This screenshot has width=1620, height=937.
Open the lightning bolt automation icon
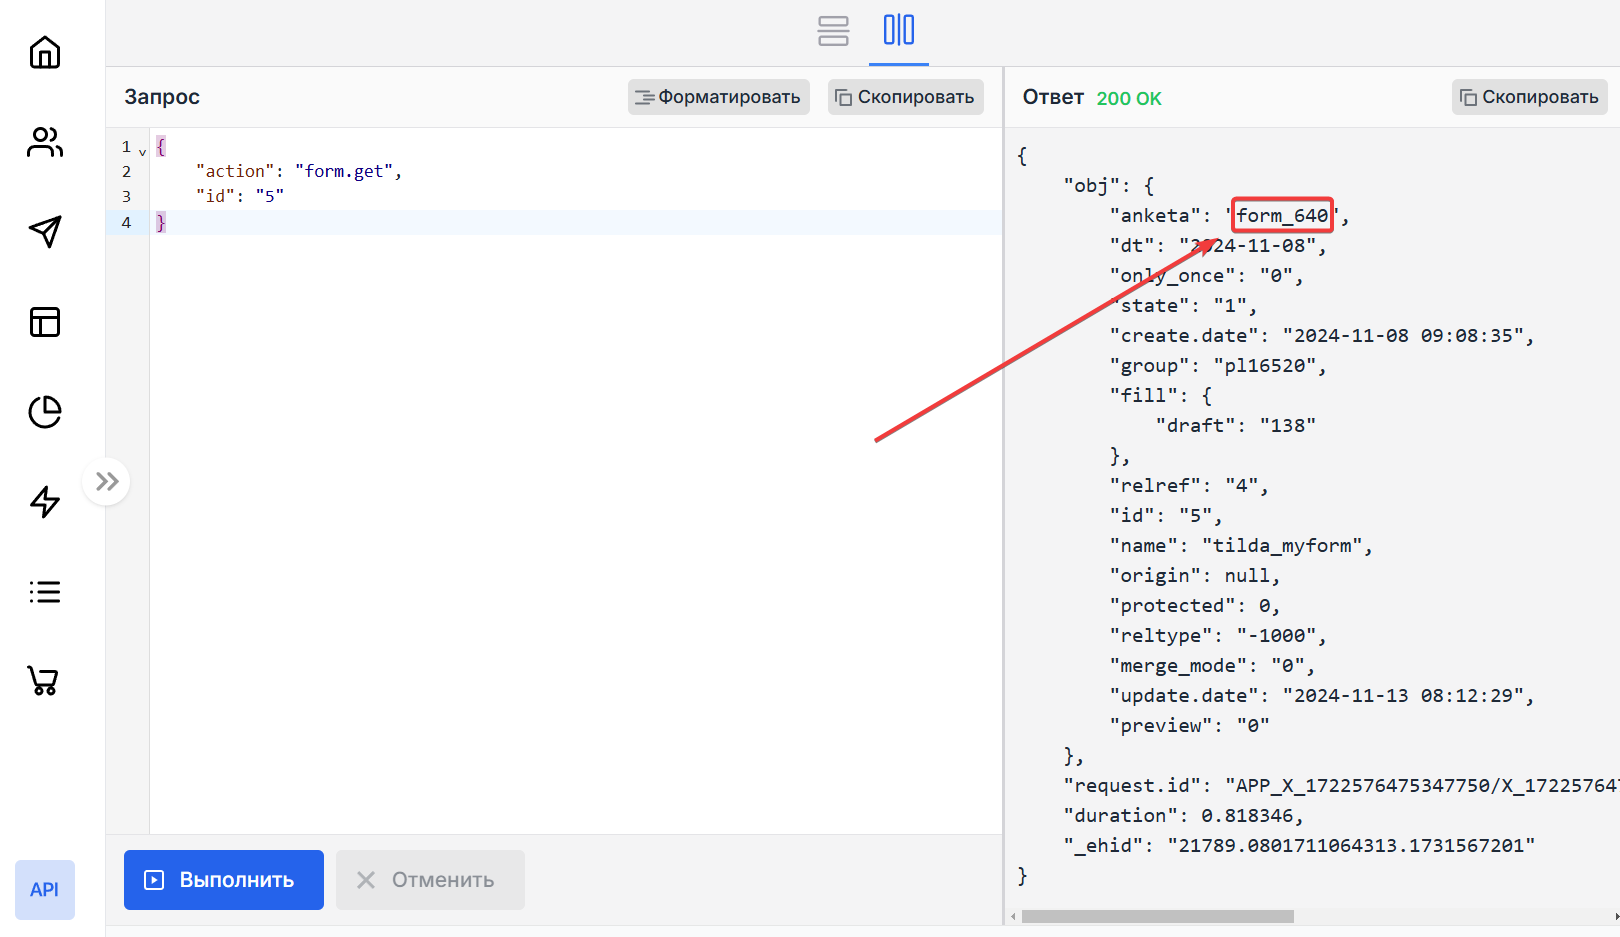(x=45, y=502)
